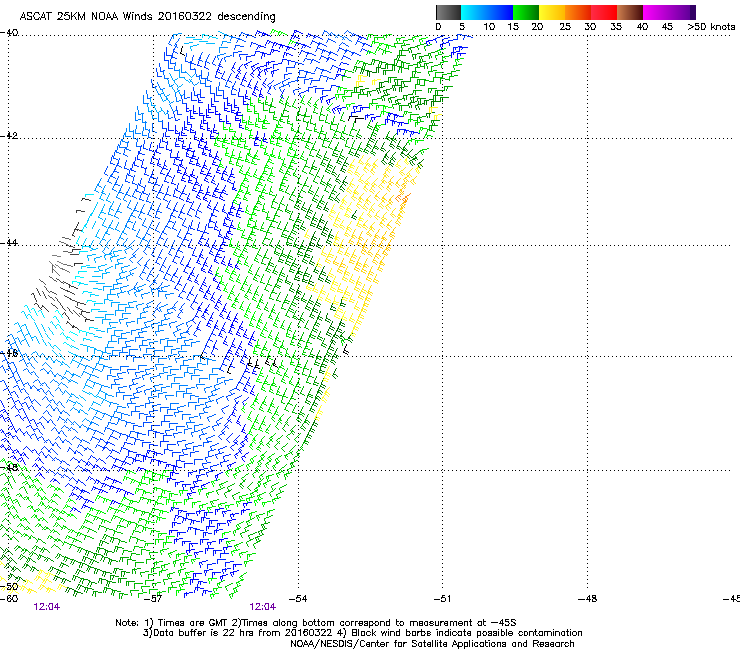Click the yellow 20-25 knots legend segment
The image size is (740, 650).
(552, 12)
